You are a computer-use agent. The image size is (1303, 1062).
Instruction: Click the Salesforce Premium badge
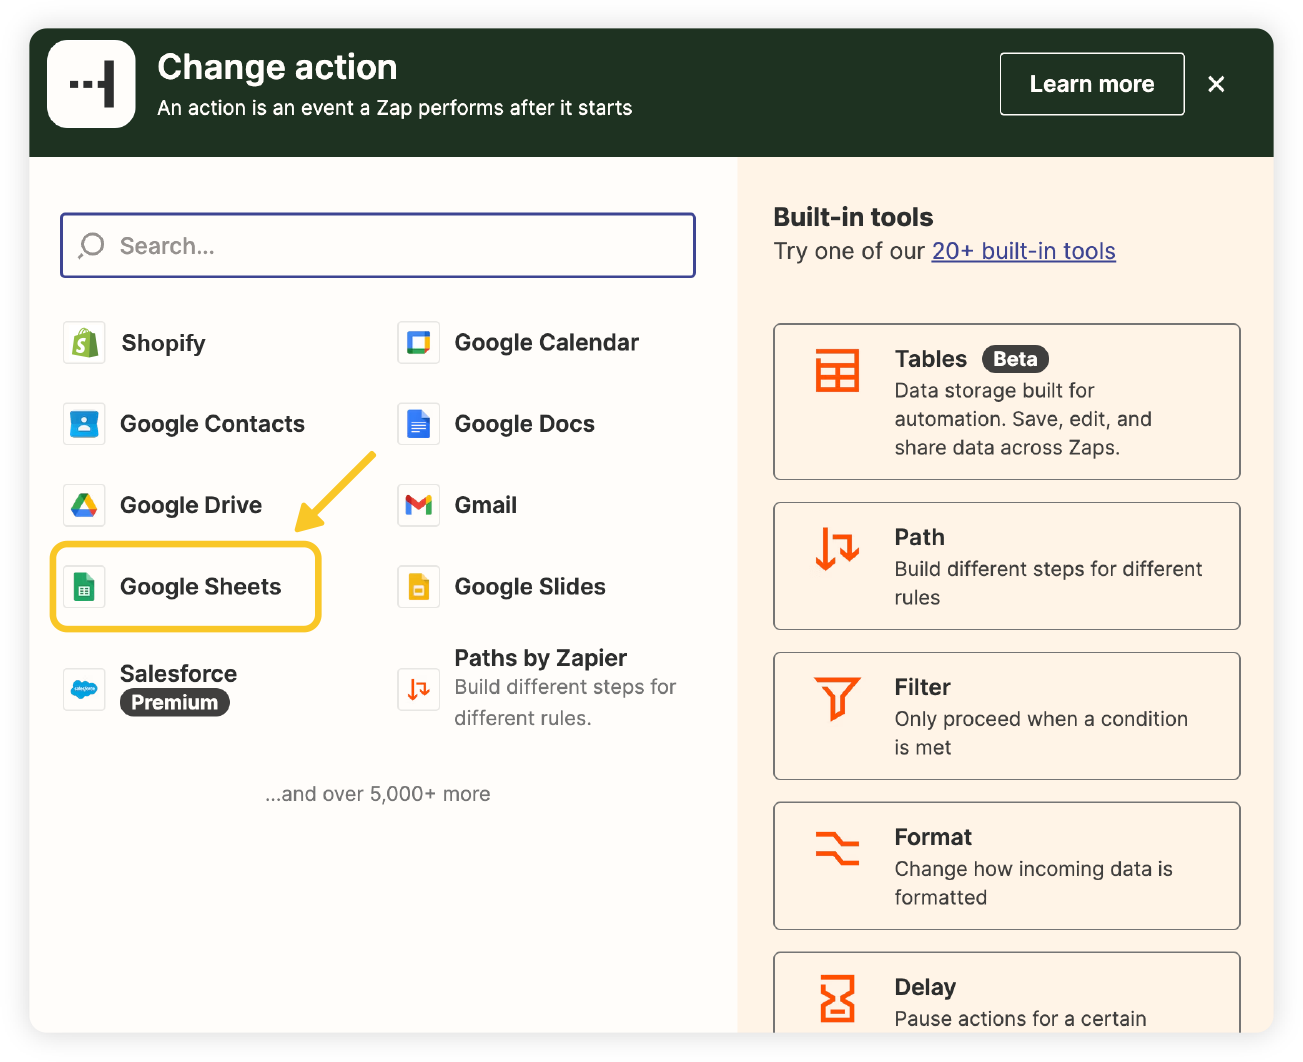[175, 703]
